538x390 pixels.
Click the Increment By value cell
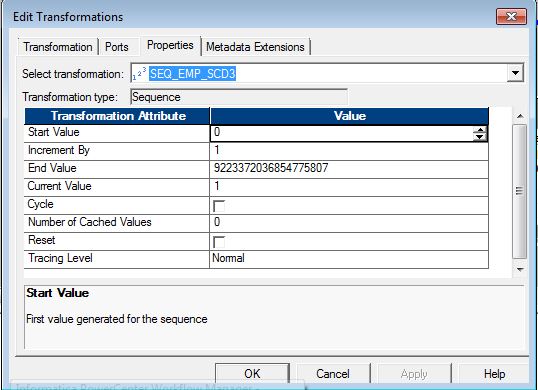click(x=349, y=151)
